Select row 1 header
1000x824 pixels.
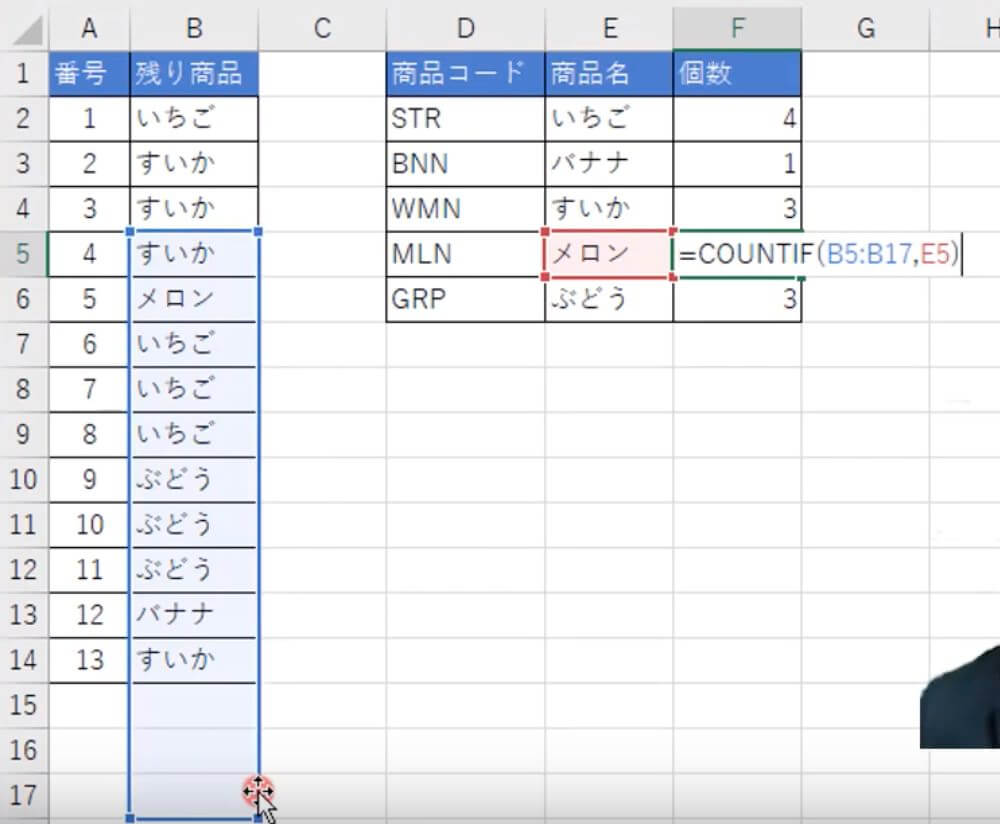tap(24, 73)
